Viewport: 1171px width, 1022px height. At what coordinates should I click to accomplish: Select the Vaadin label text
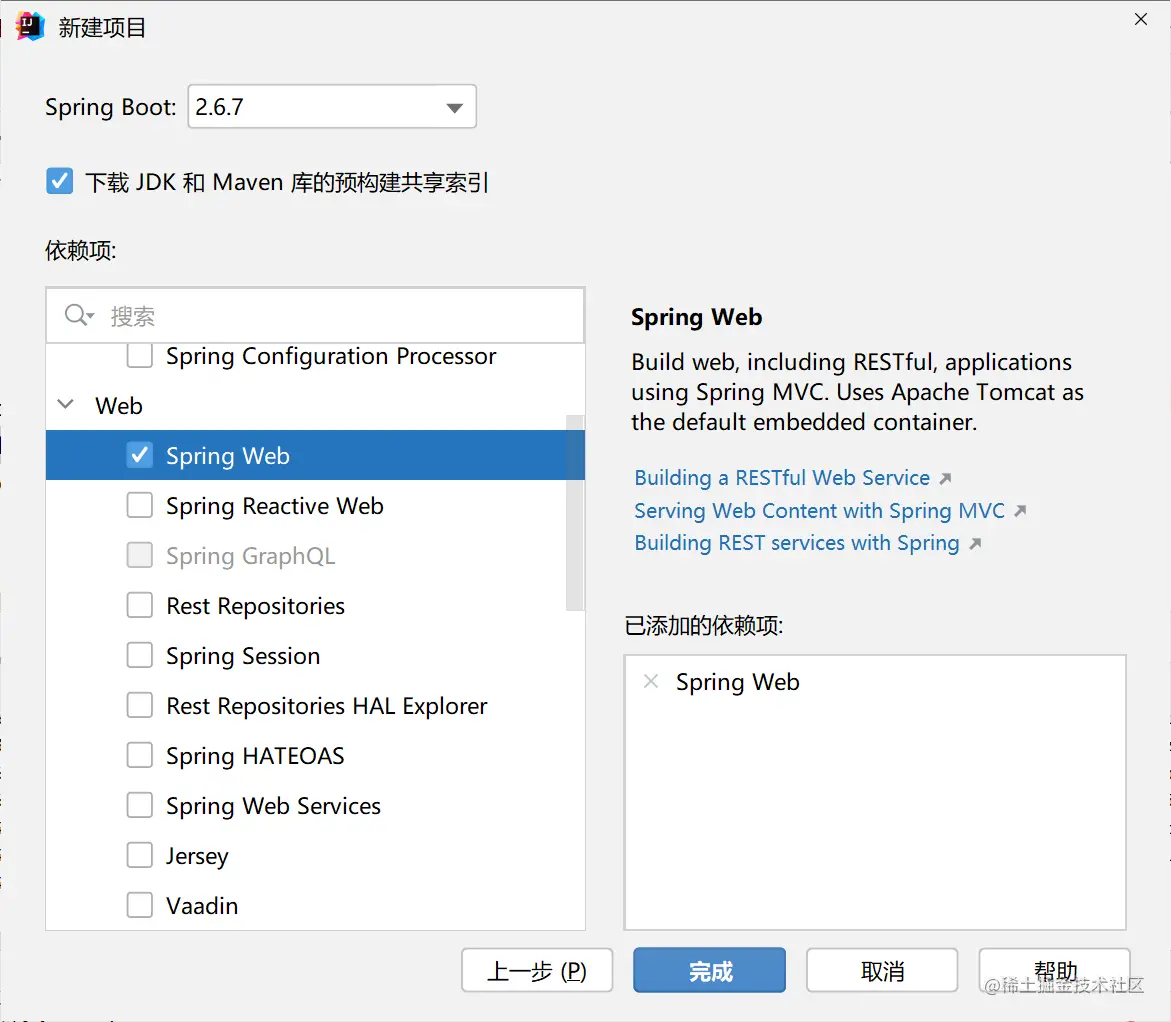[202, 905]
